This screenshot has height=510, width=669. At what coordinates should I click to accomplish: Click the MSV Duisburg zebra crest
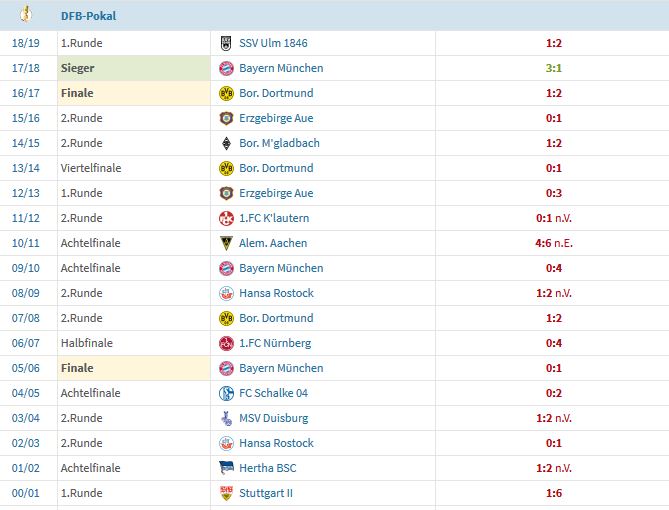226,418
